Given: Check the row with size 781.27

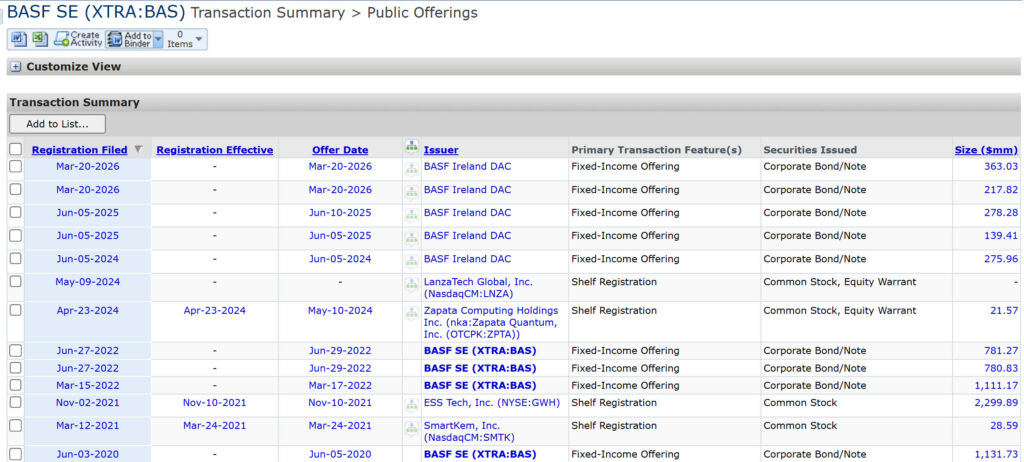Looking at the screenshot, I should coord(16,350).
